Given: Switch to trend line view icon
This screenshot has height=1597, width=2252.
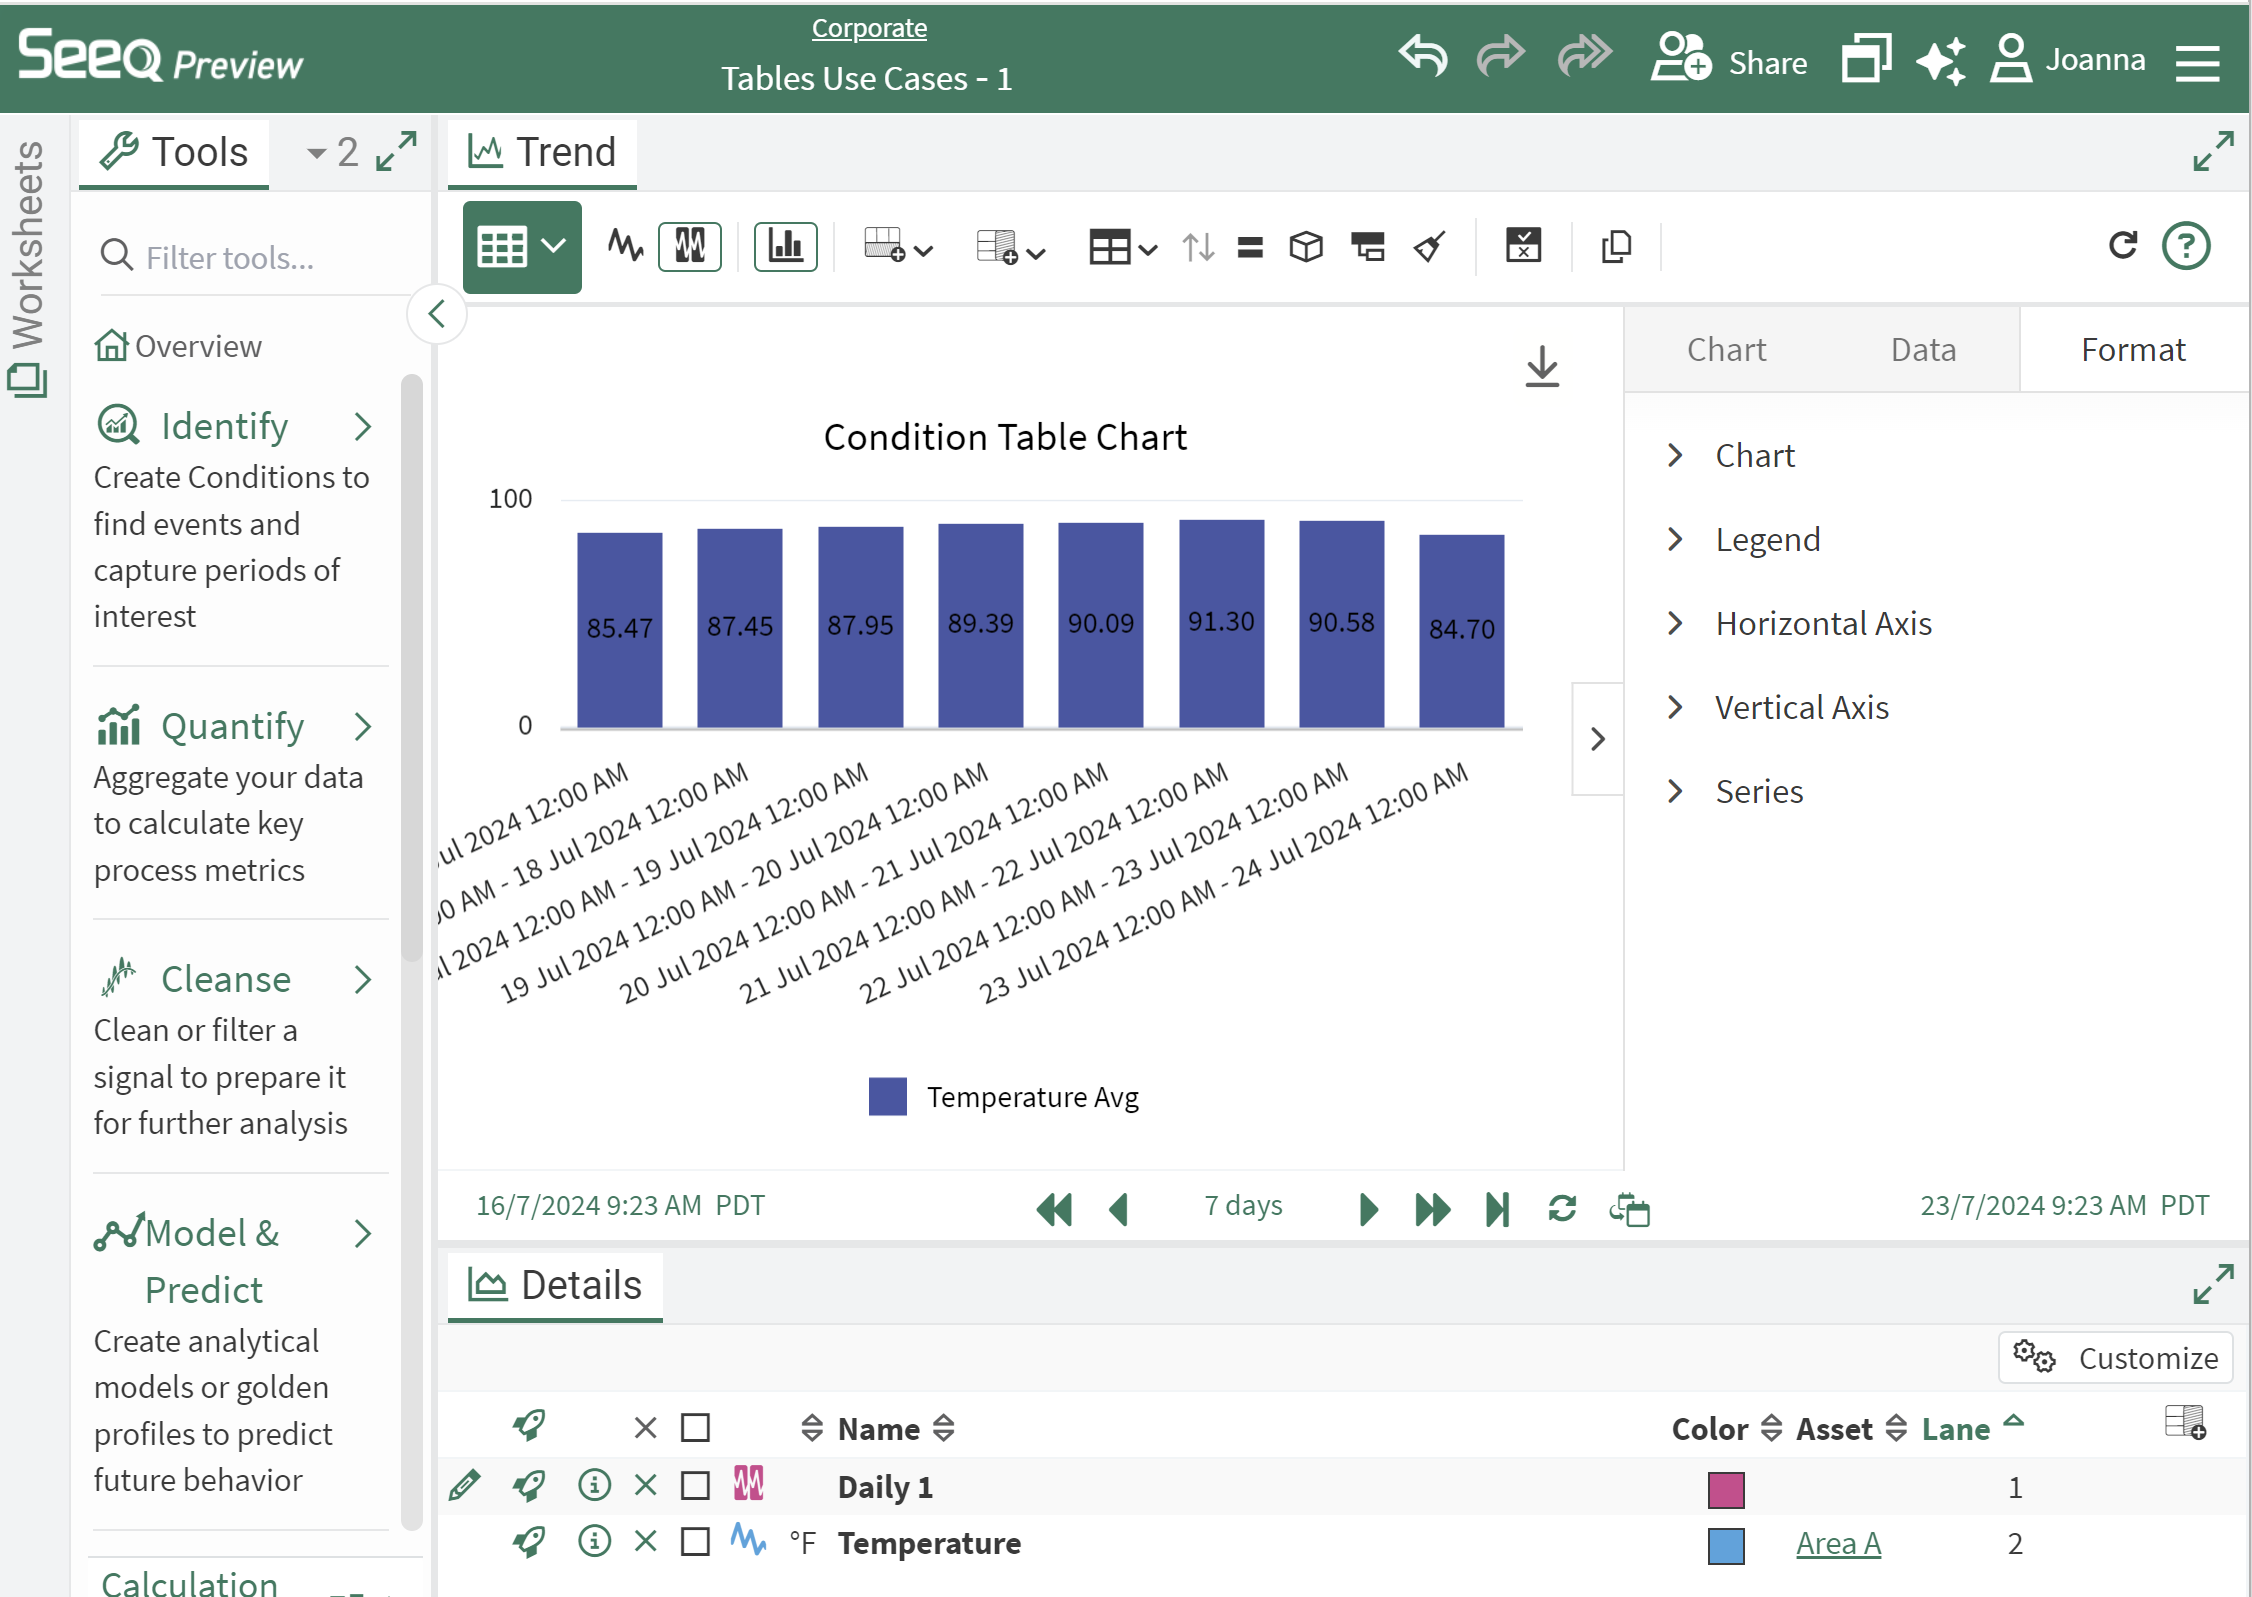Looking at the screenshot, I should point(626,246).
